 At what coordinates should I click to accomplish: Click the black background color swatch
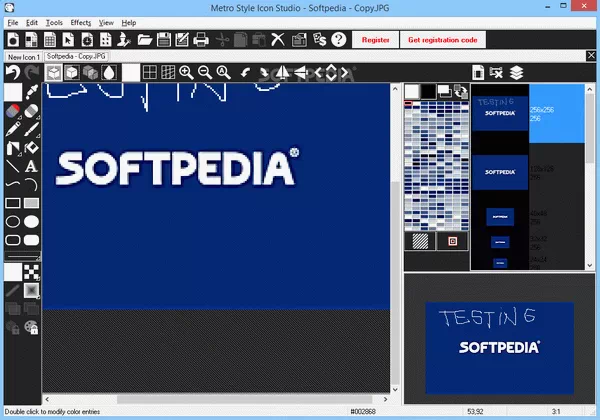coord(428,91)
